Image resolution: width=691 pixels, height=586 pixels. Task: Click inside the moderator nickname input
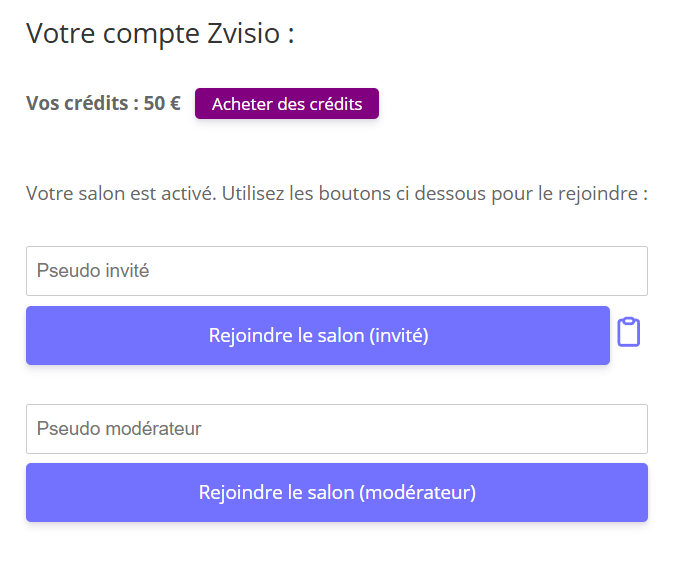(x=336, y=429)
